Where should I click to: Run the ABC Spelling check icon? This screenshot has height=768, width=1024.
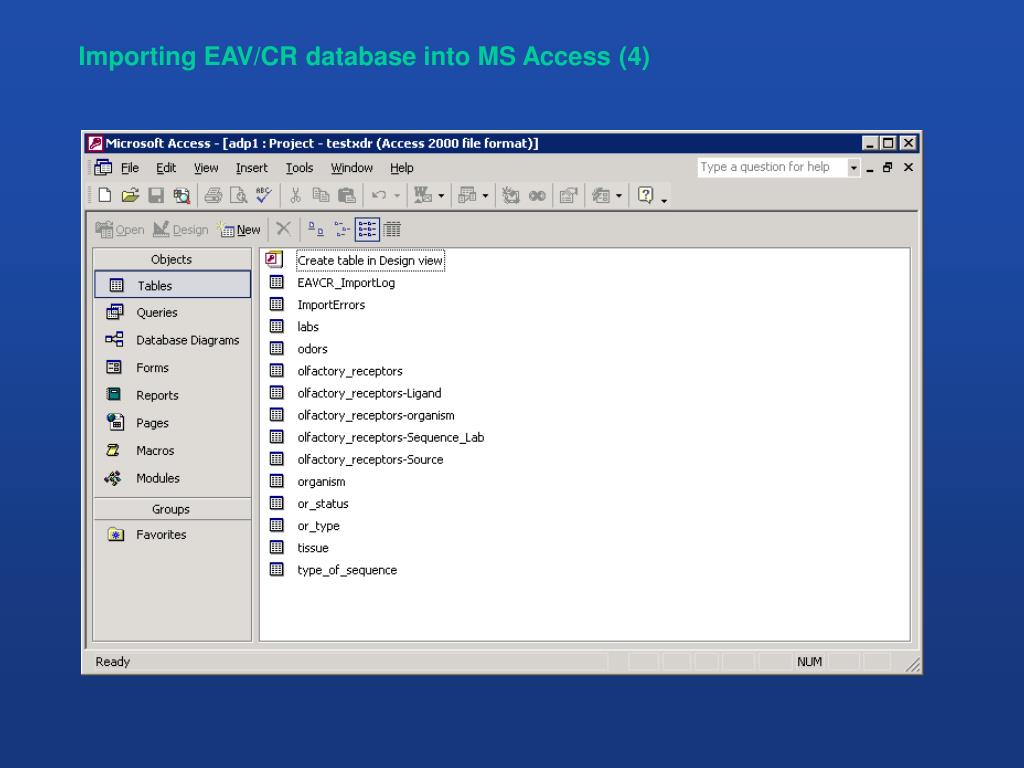tap(264, 195)
